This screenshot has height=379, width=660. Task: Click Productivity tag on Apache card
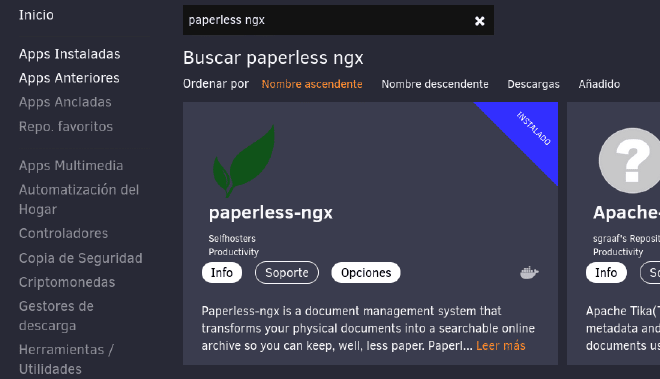click(x=618, y=252)
